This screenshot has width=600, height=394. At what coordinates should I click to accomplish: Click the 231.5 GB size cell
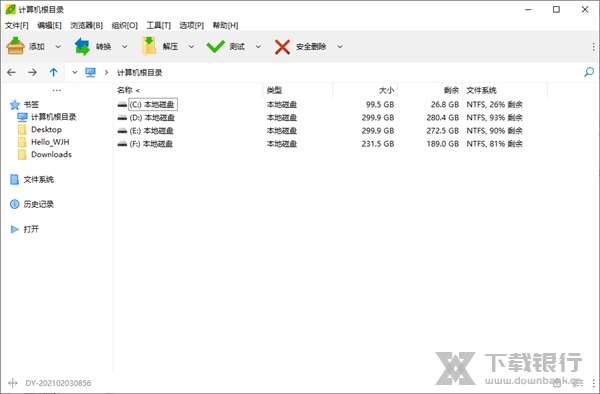(378, 144)
